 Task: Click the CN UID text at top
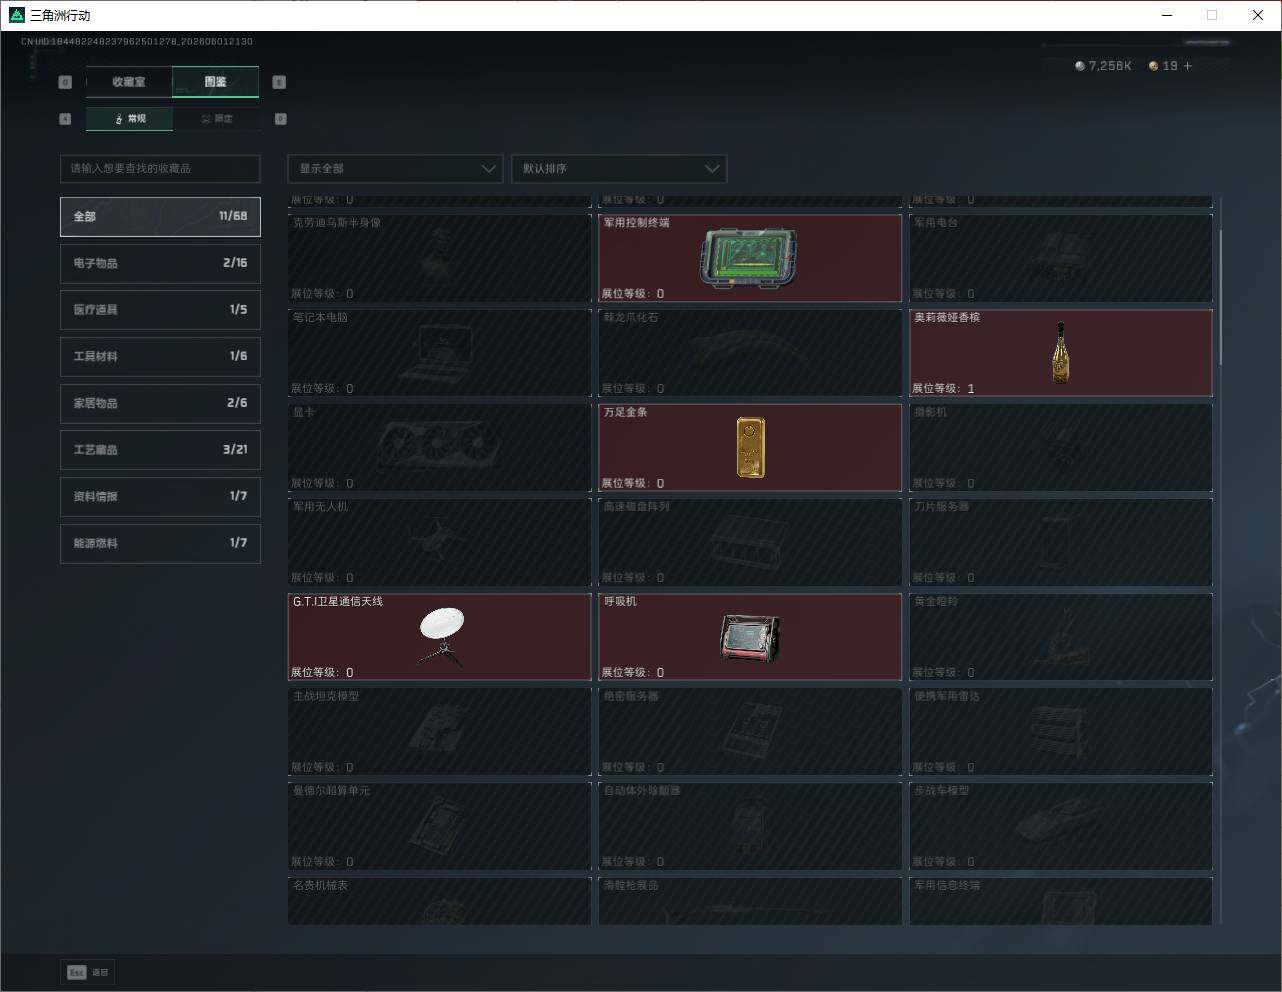point(137,42)
